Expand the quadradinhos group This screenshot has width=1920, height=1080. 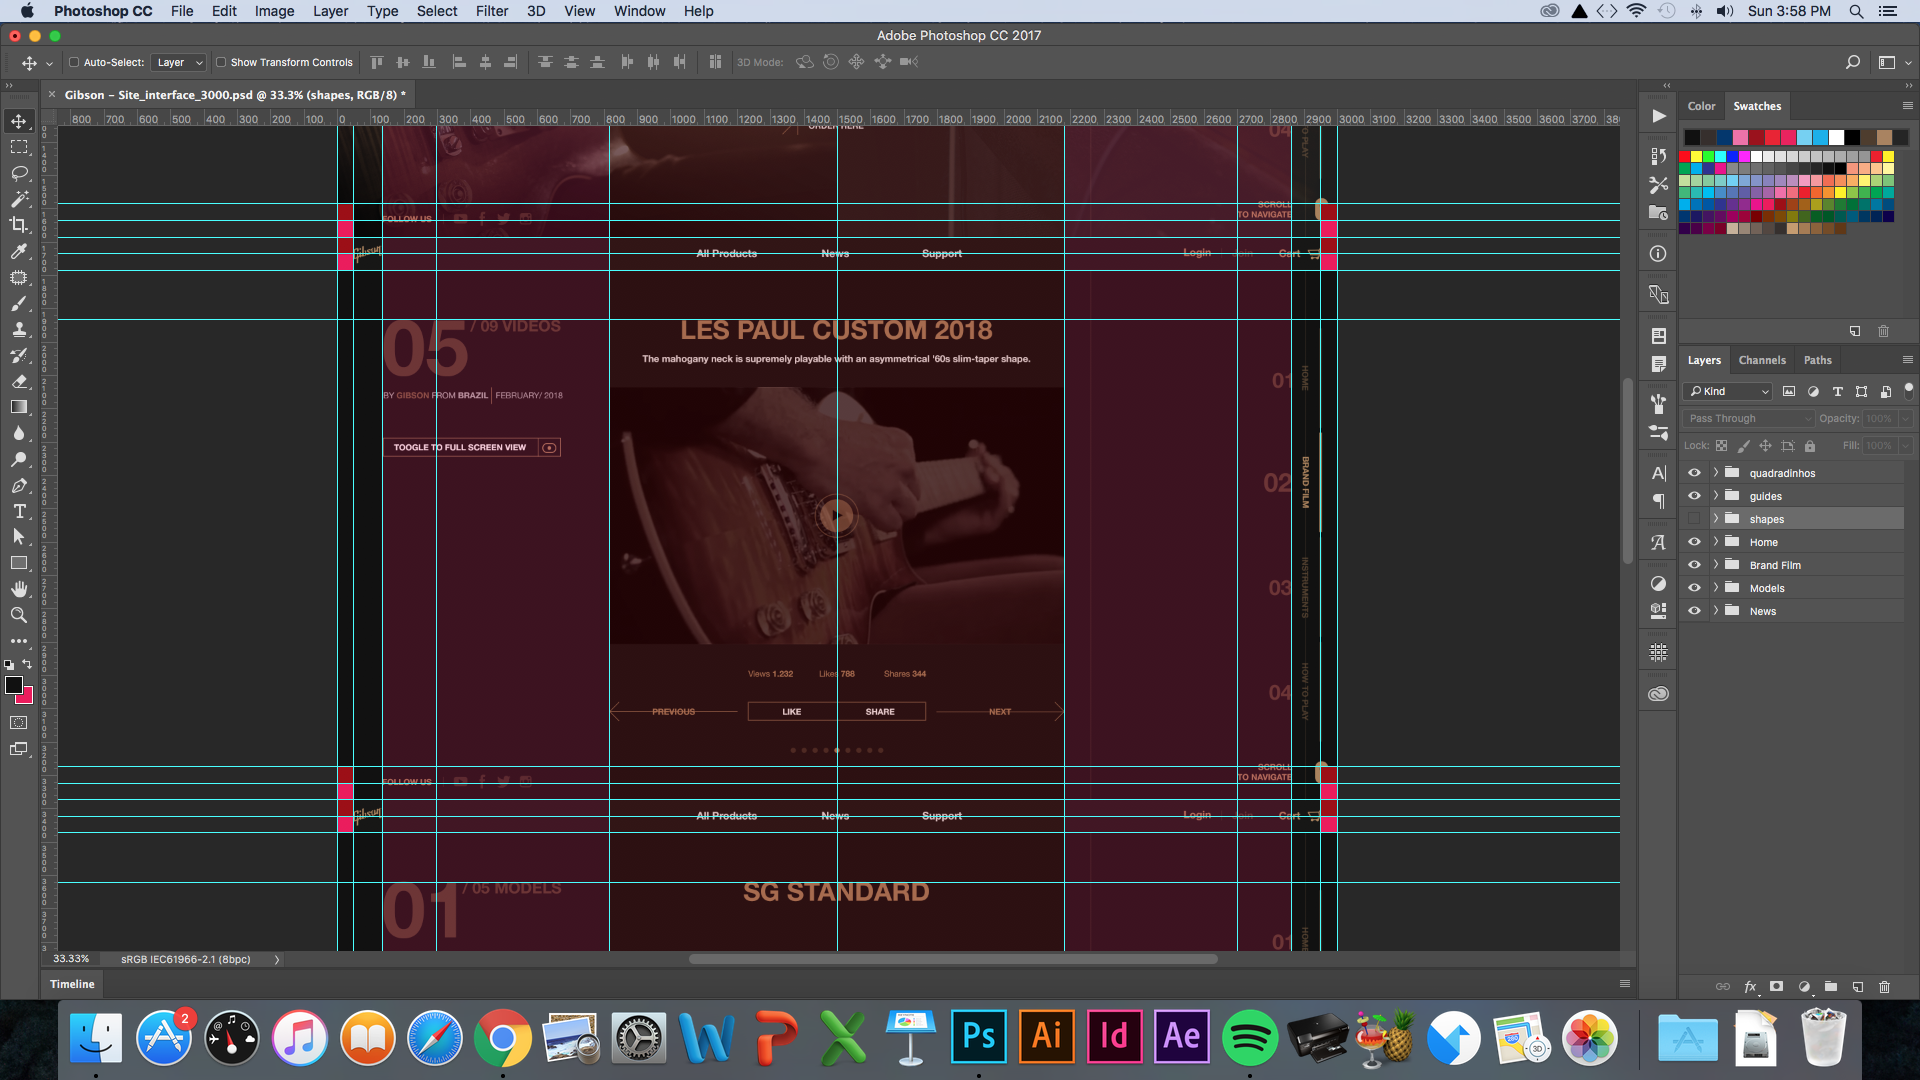click(1716, 473)
